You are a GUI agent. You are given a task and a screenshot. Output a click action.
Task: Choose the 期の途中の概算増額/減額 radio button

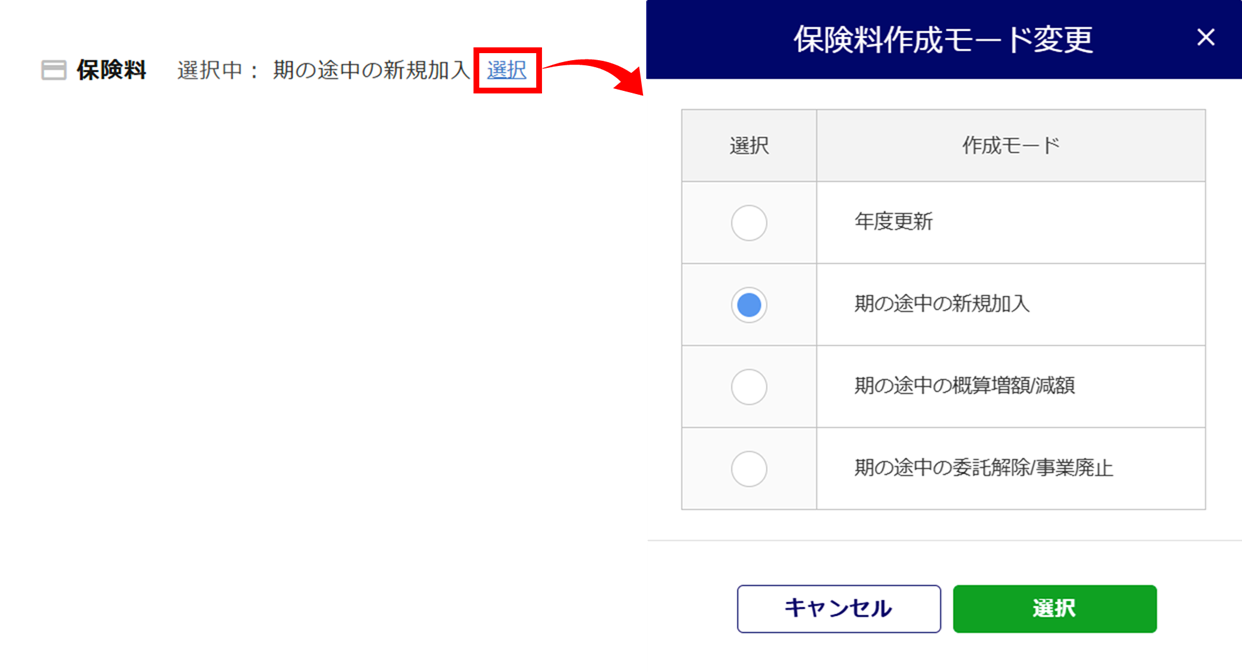coord(749,386)
